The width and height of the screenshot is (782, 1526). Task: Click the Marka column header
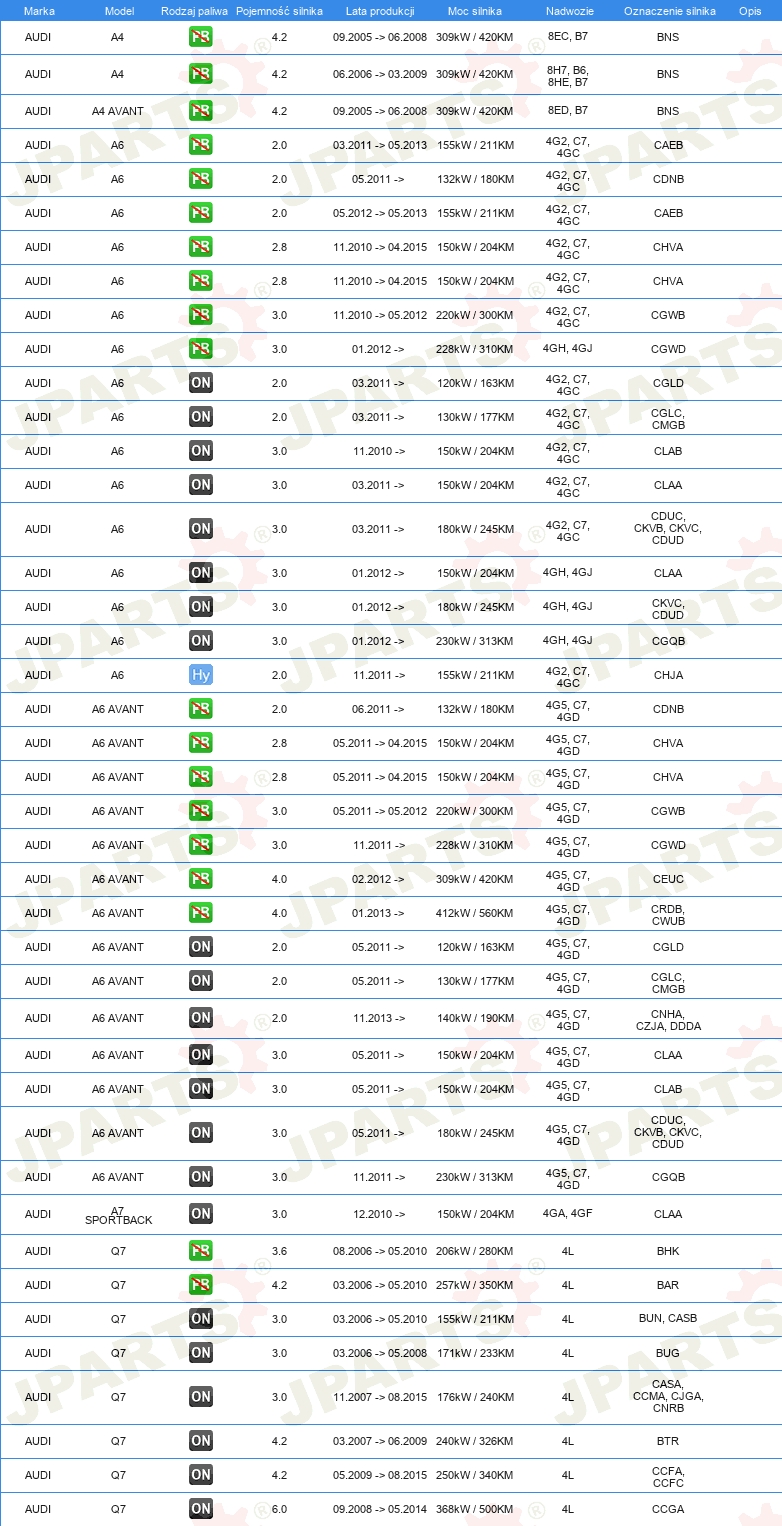pos(39,10)
